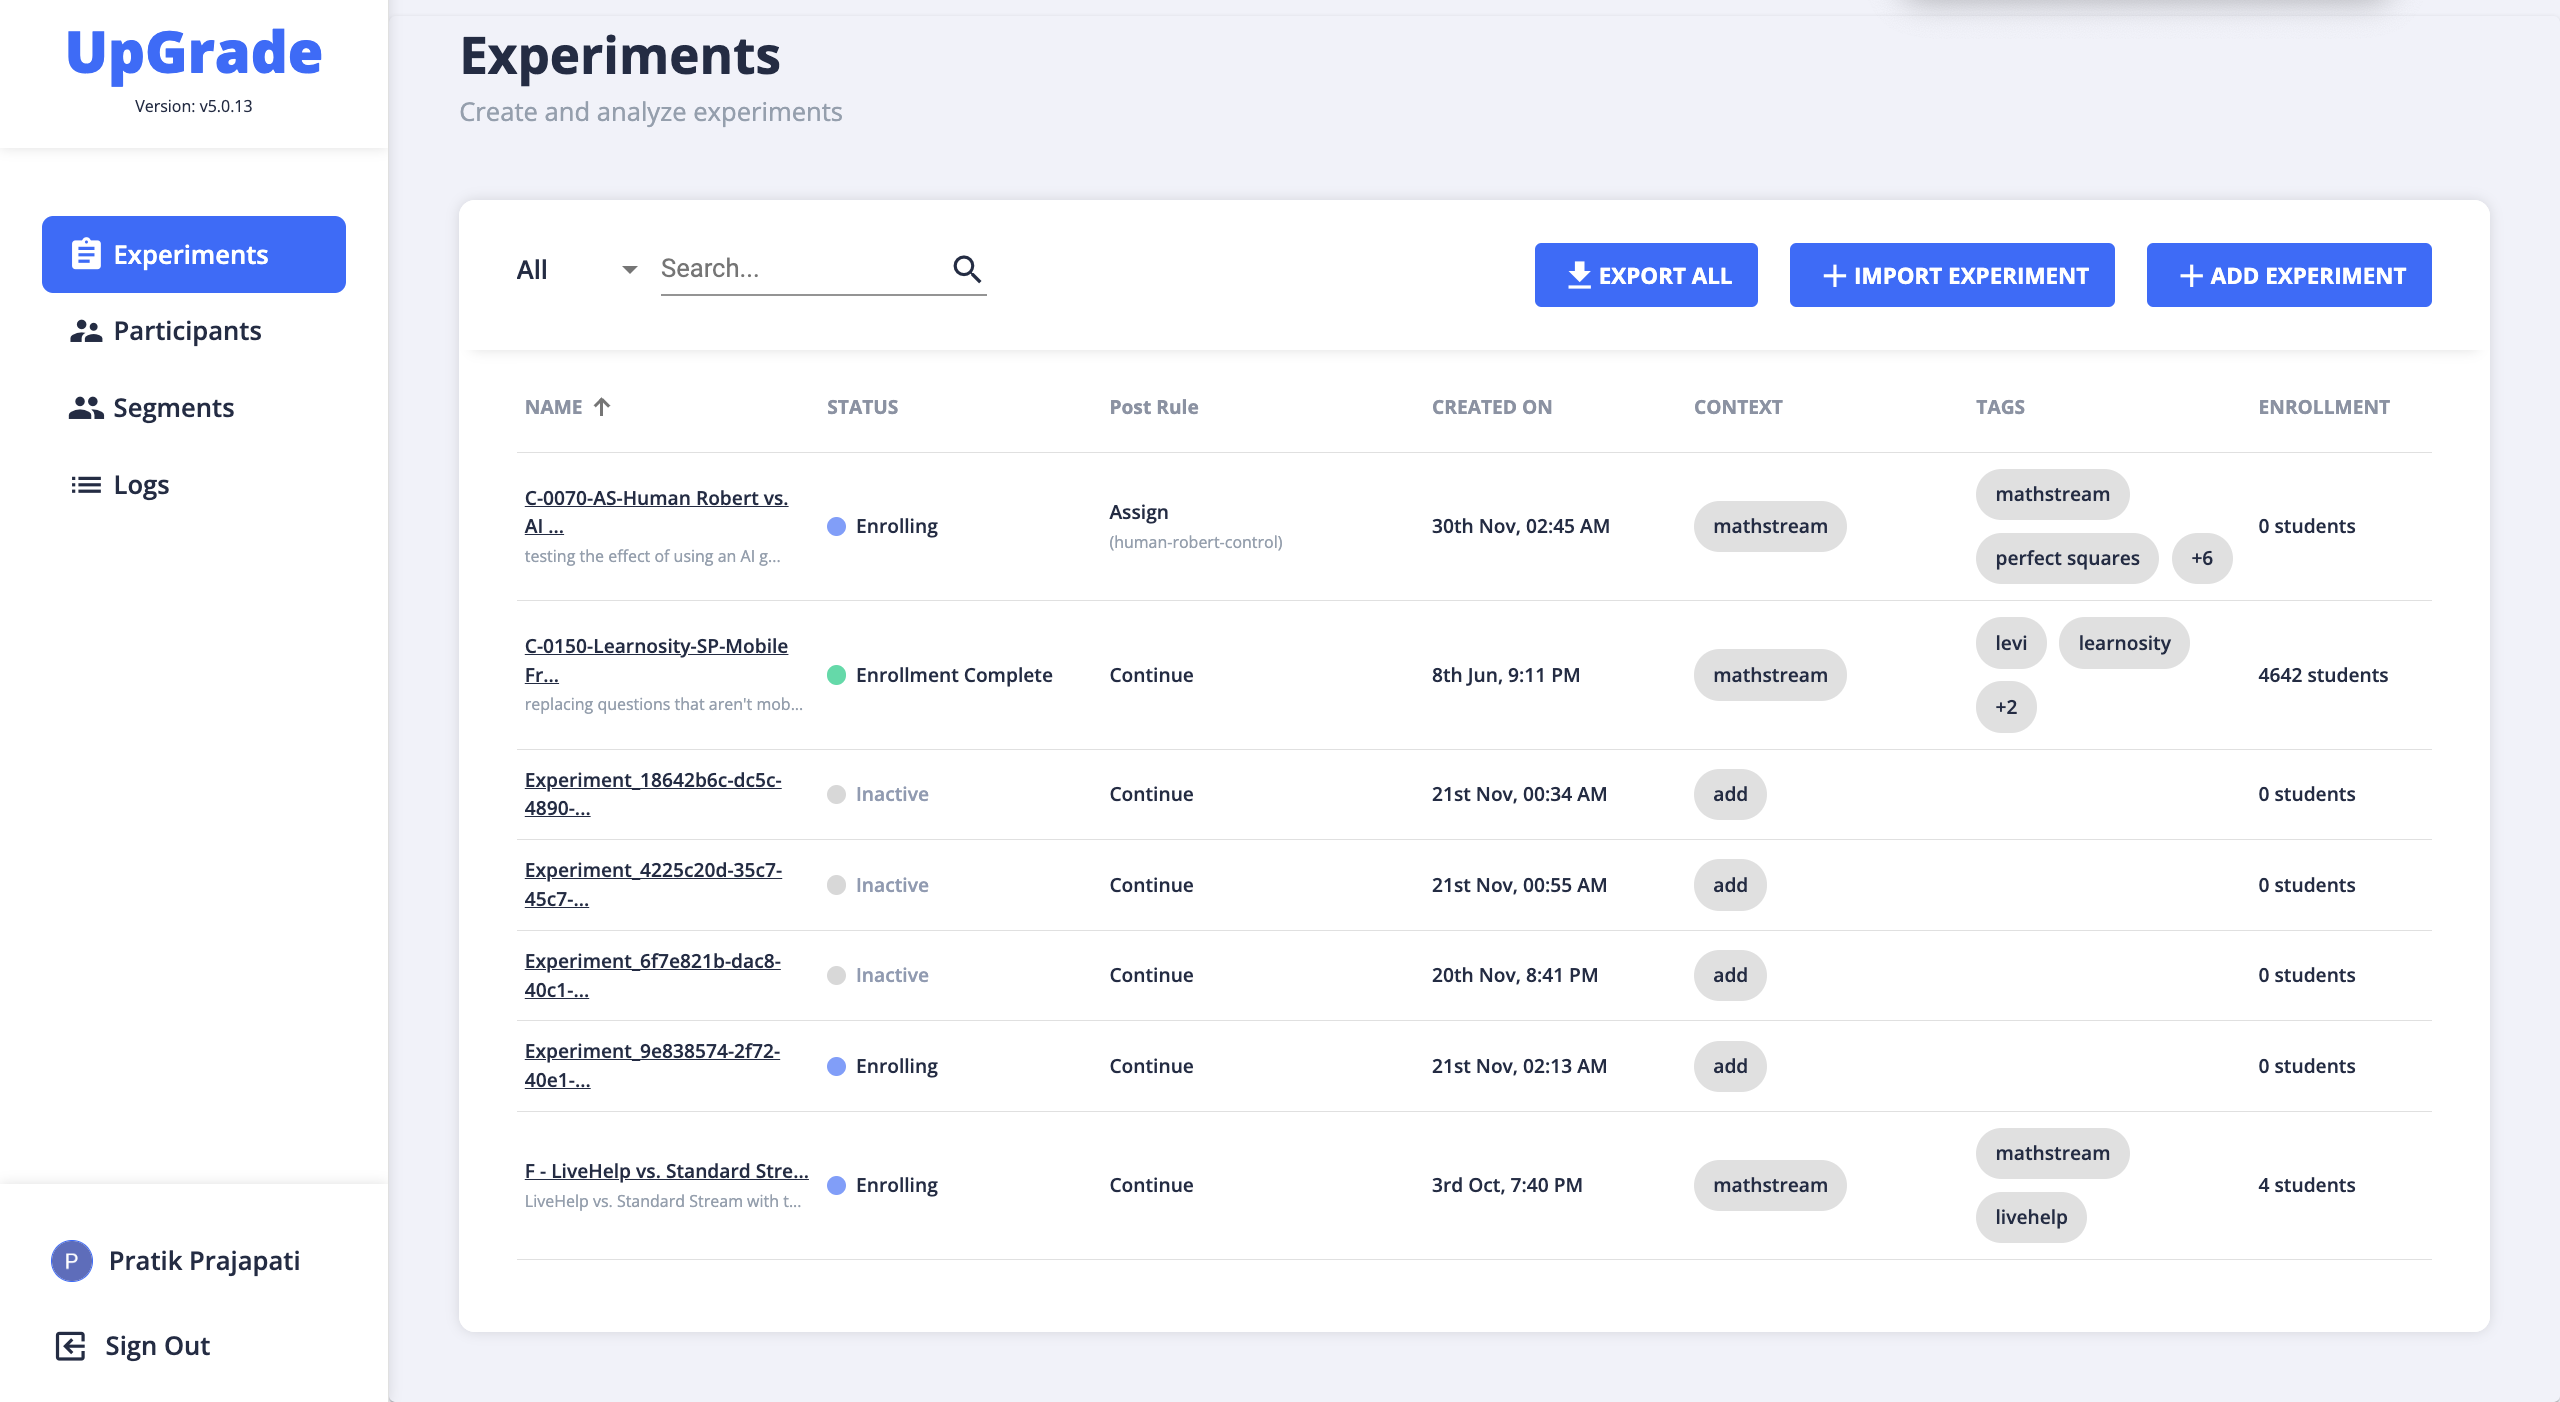The width and height of the screenshot is (2560, 1402).
Task: Click the Participants people icon
Action: 86,331
